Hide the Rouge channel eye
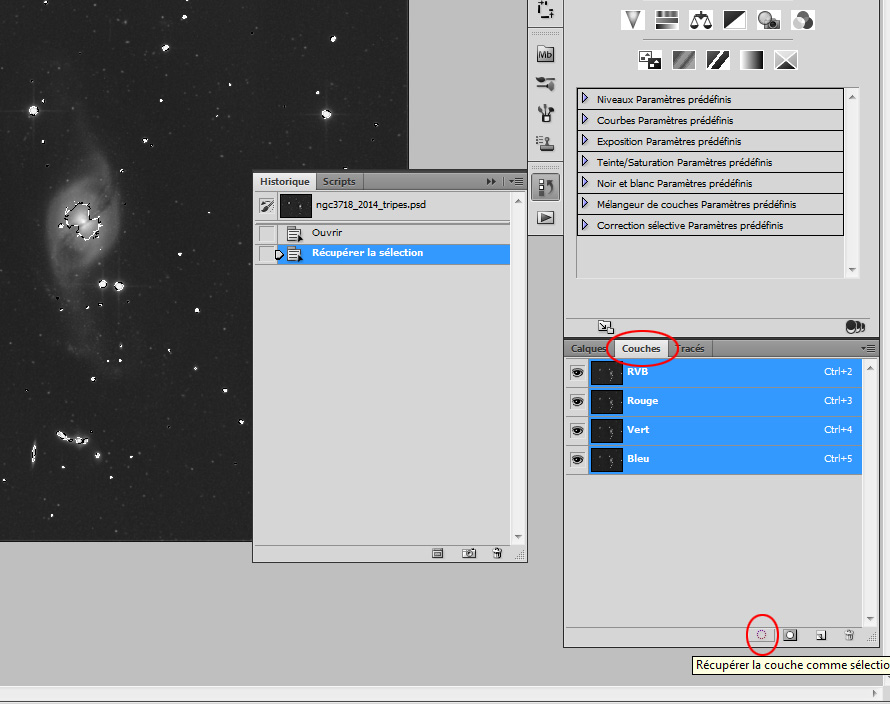Viewport: 890px width, 704px height. click(577, 401)
